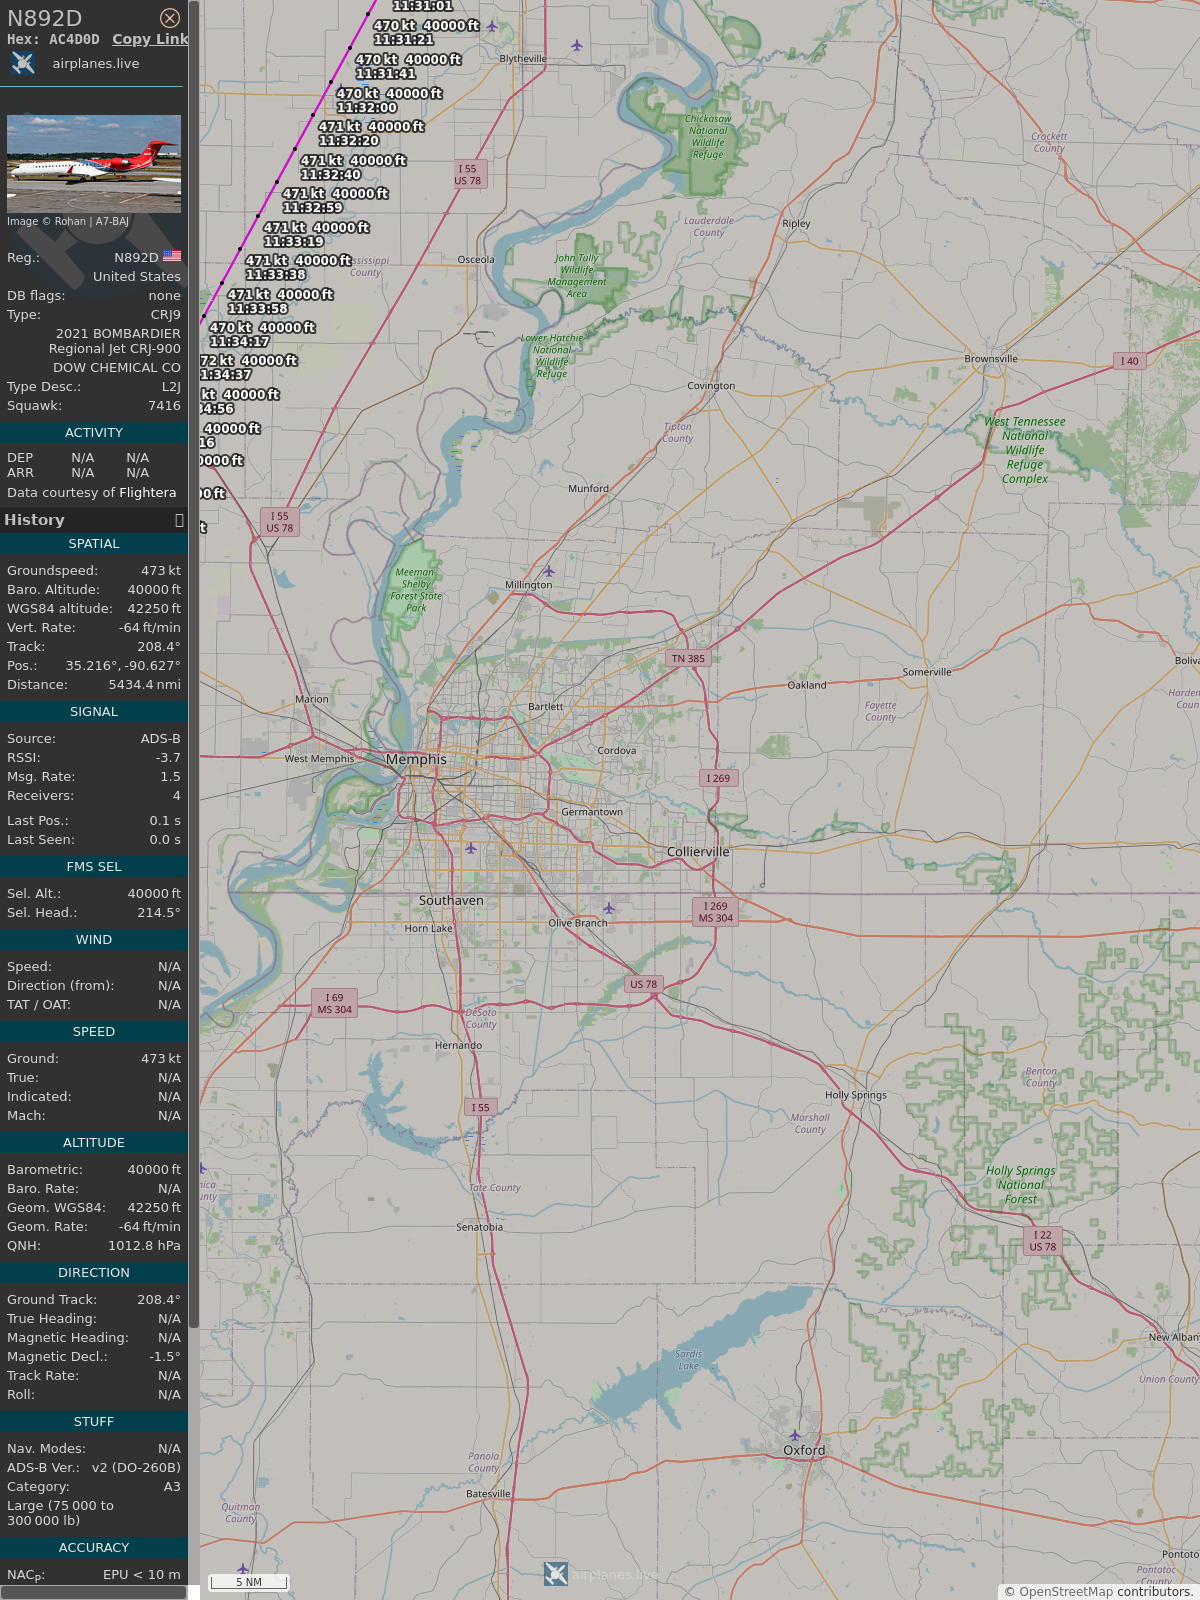Select the airport icon below Quitman County

(242, 1568)
